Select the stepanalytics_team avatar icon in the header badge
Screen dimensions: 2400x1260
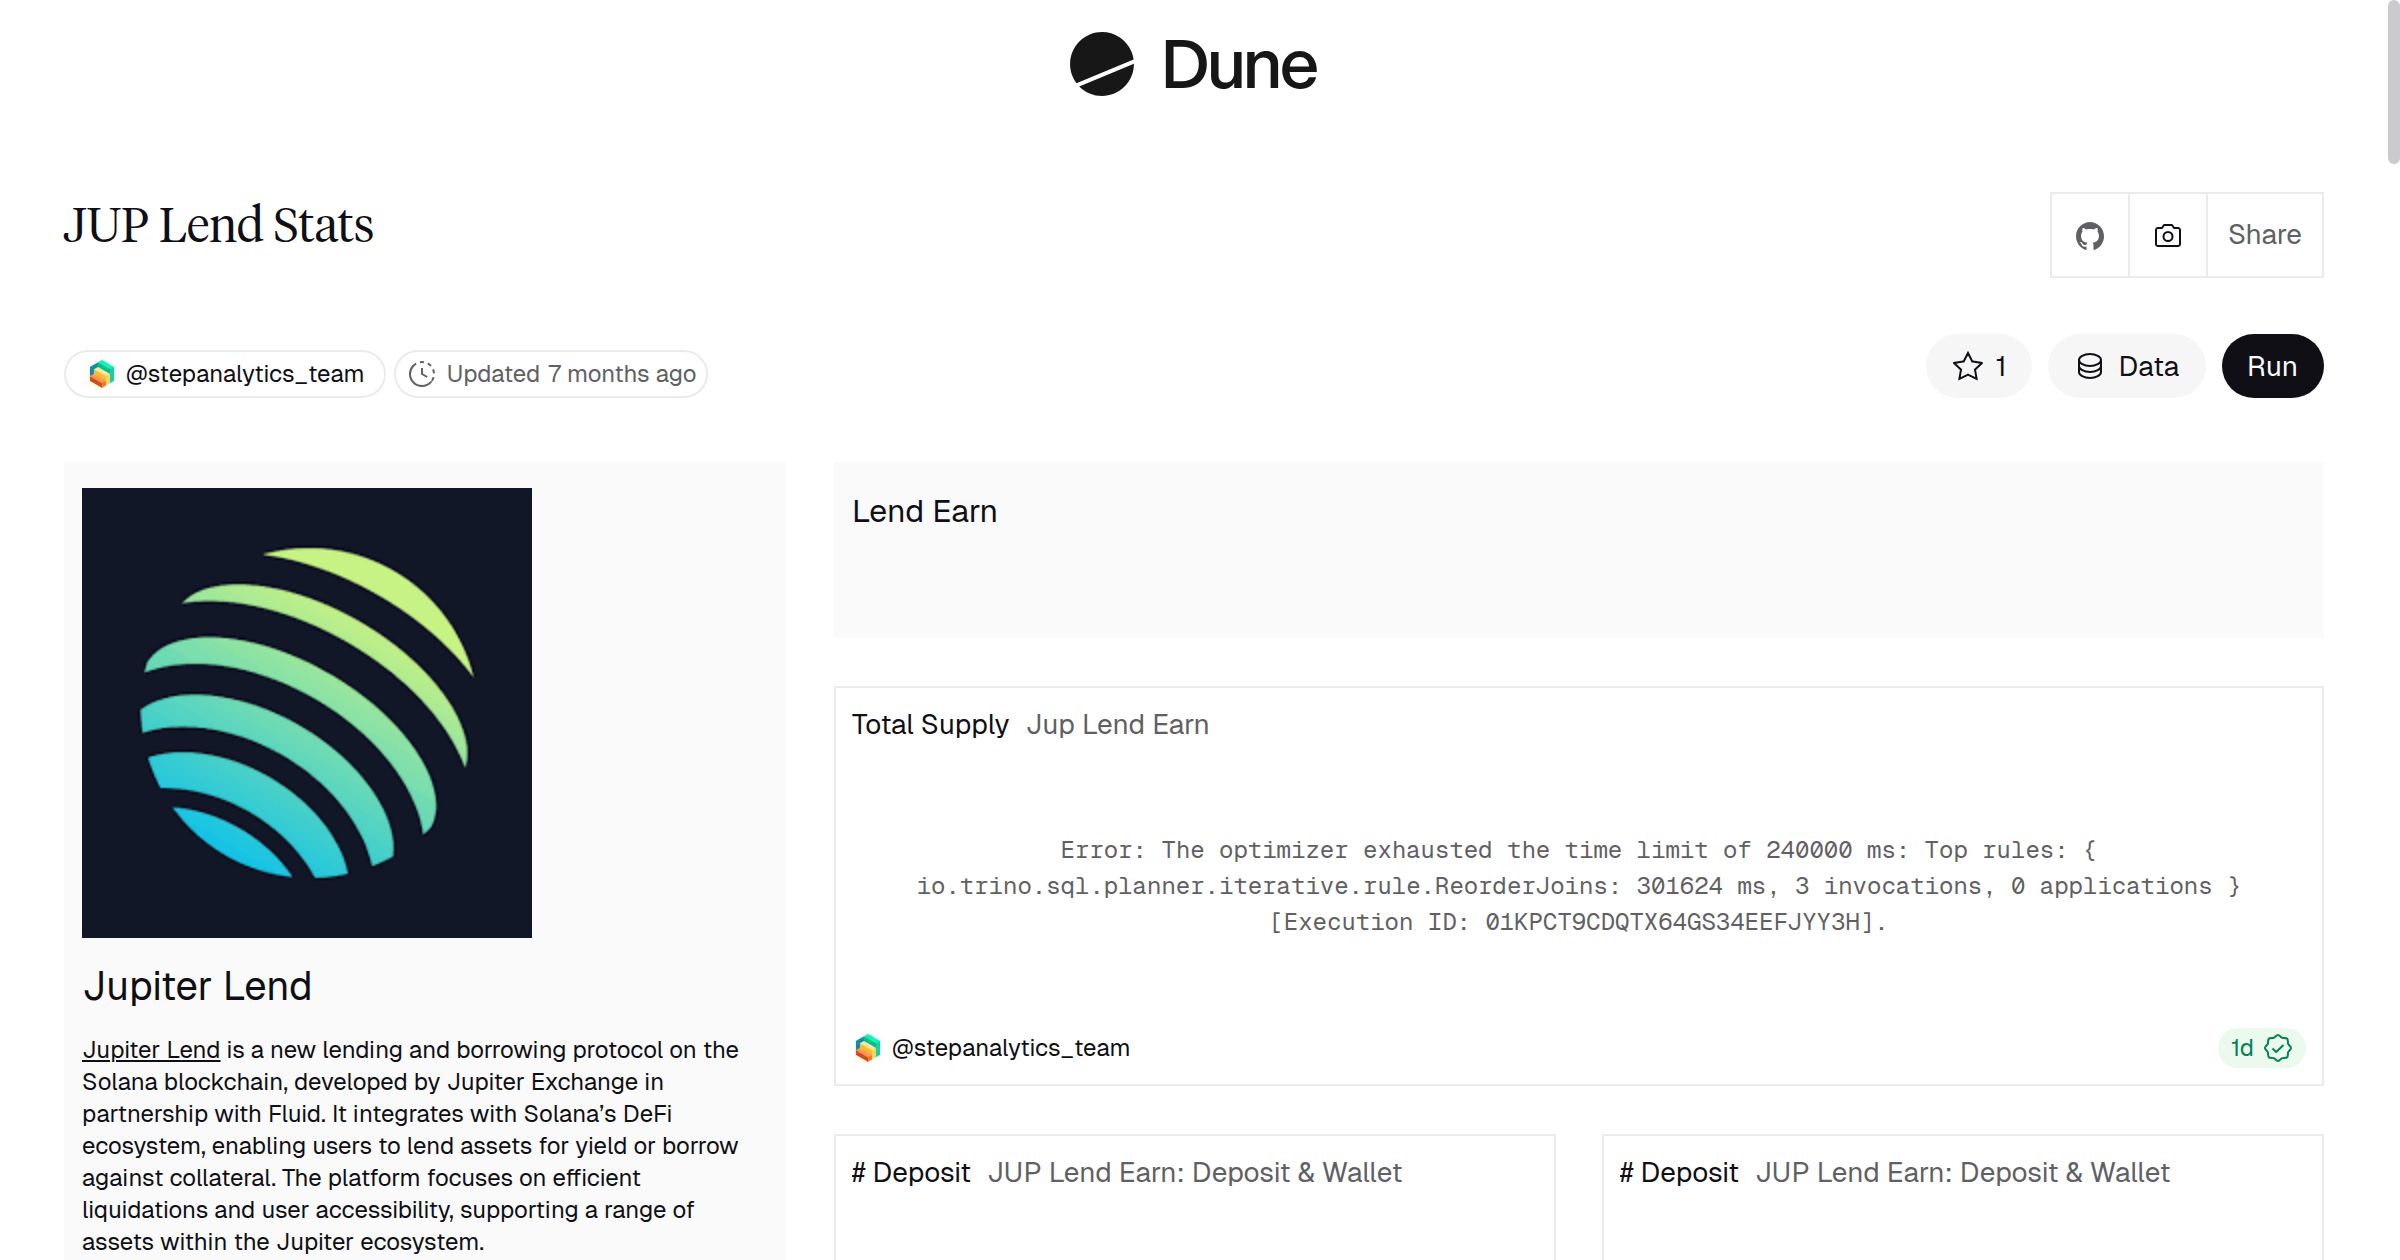click(x=101, y=373)
